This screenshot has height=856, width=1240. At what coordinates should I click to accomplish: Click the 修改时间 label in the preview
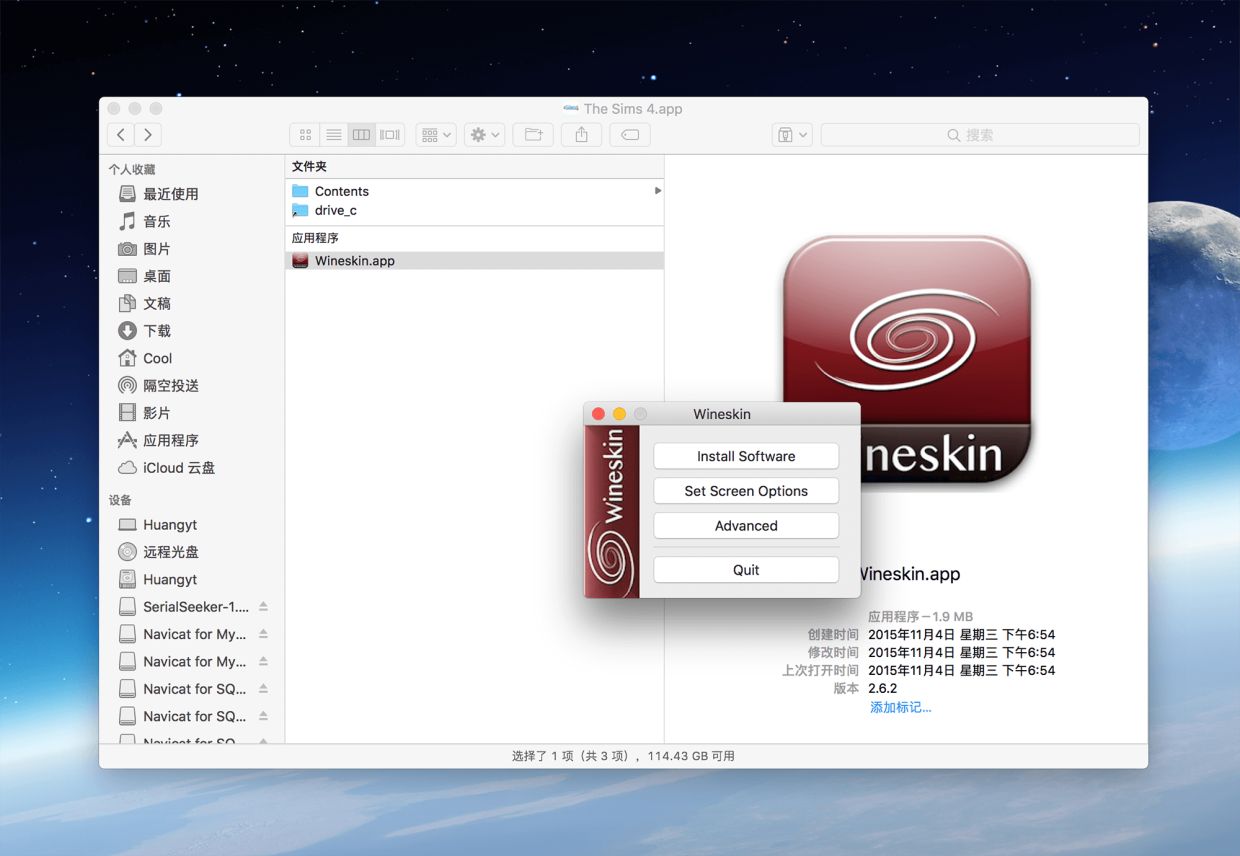coord(833,652)
